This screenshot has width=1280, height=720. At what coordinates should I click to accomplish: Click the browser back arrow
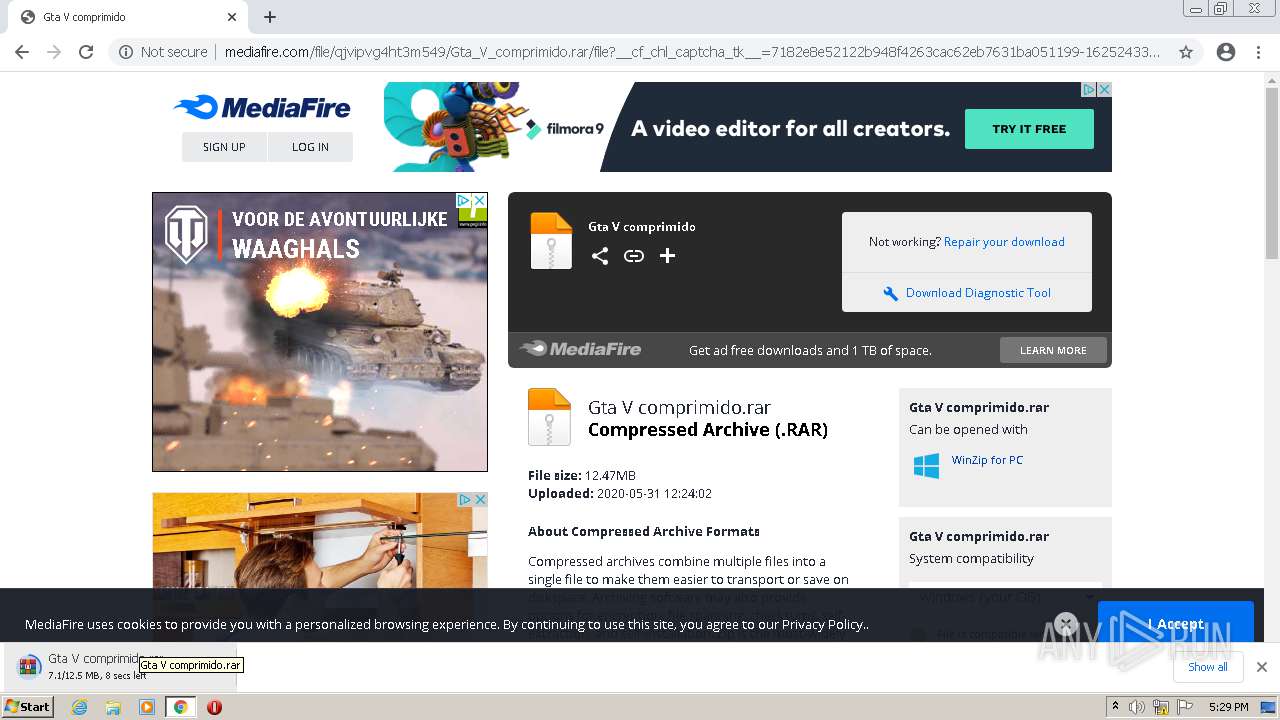pyautogui.click(x=22, y=52)
